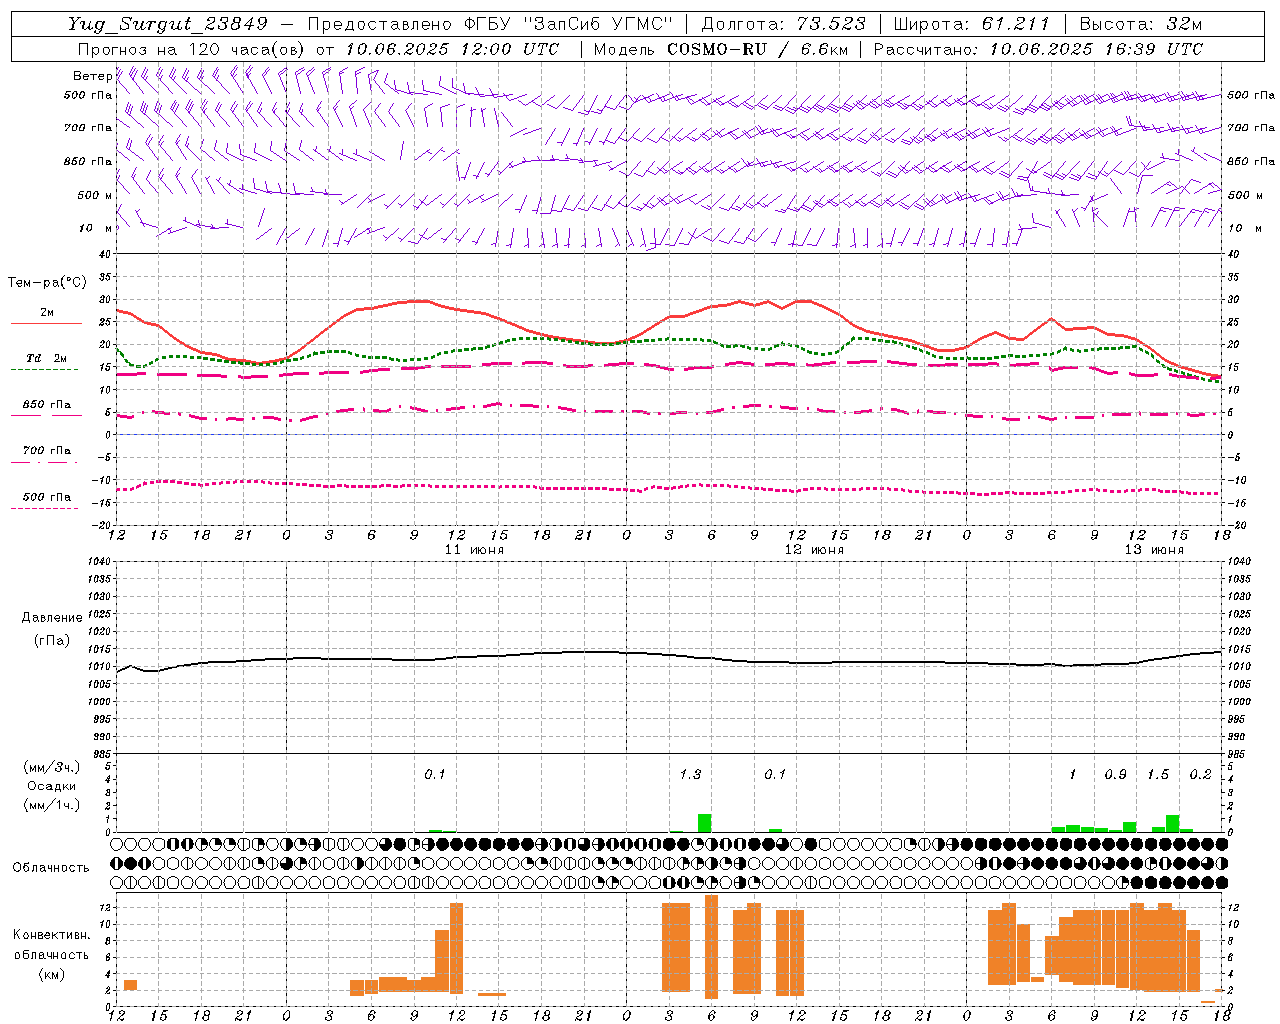Screen dimensions: 1280x1024
Task: Click the (гПа) unit label under Давление
Action: pyautogui.click(x=51, y=640)
